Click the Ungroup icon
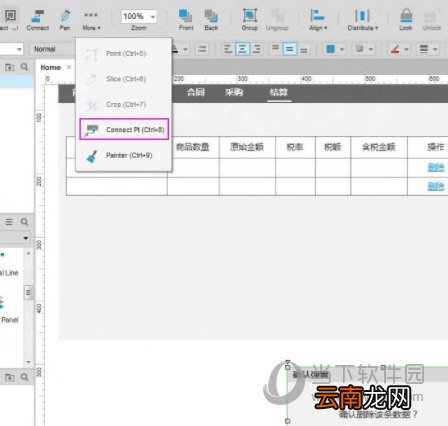Screen dimensions: 448x426 [277, 20]
